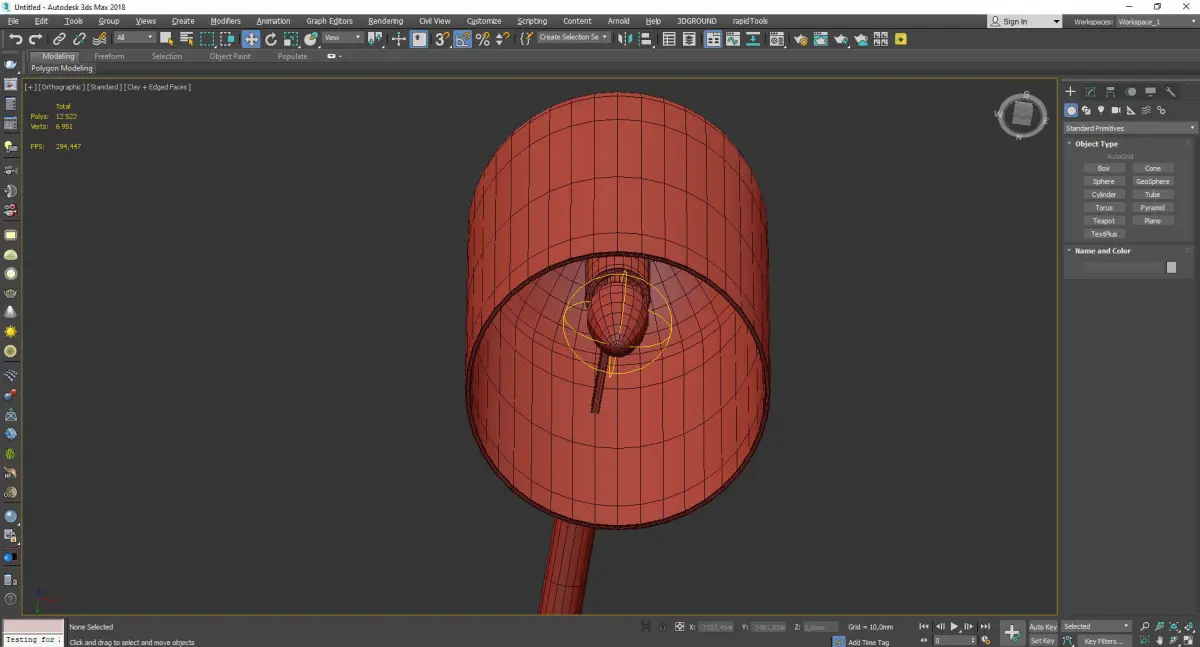This screenshot has height=647, width=1200.
Task: Toggle the Angle Snap button
Action: click(x=463, y=39)
